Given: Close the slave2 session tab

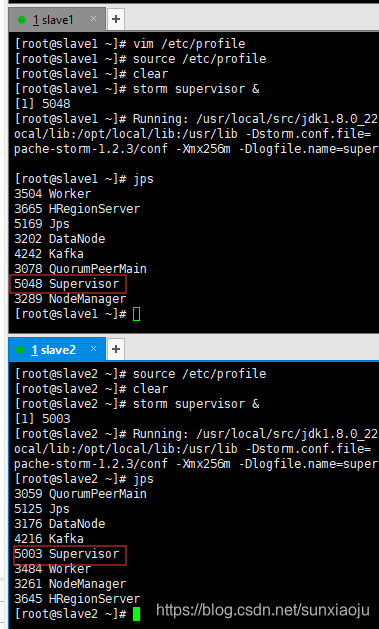Looking at the screenshot, I should (93, 349).
